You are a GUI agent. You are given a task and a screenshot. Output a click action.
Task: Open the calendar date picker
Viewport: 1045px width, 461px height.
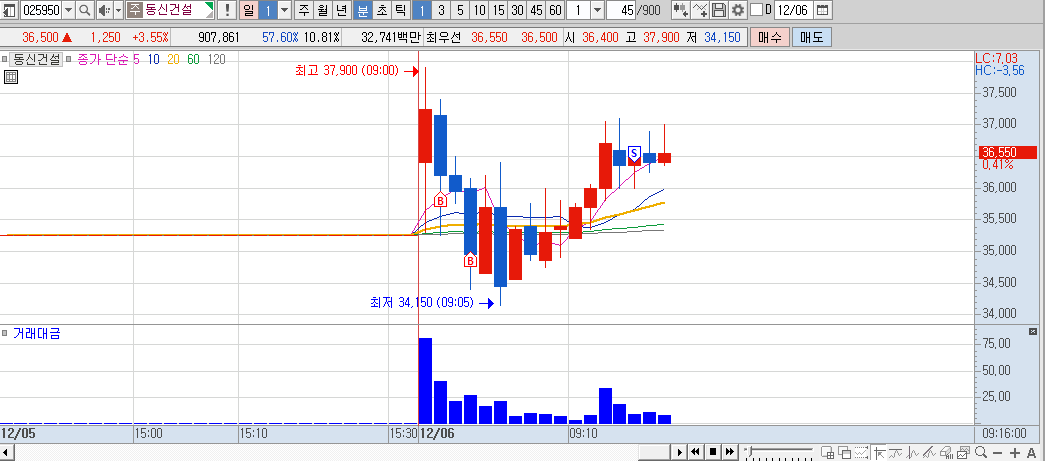[823, 9]
